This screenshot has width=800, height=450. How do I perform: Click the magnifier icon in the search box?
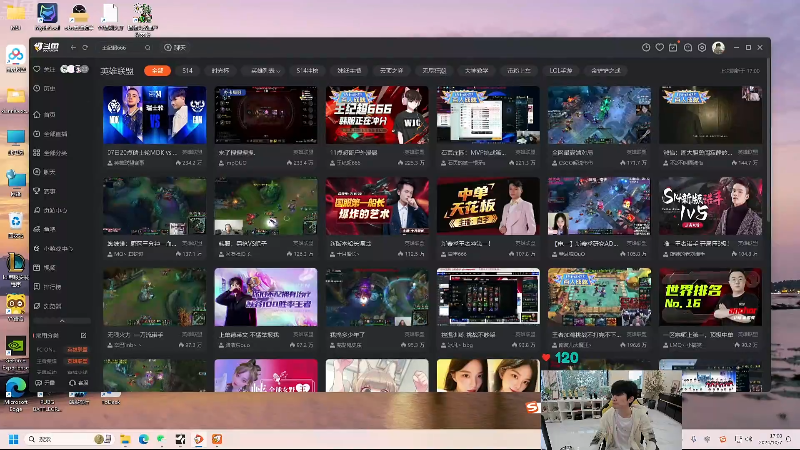147,47
